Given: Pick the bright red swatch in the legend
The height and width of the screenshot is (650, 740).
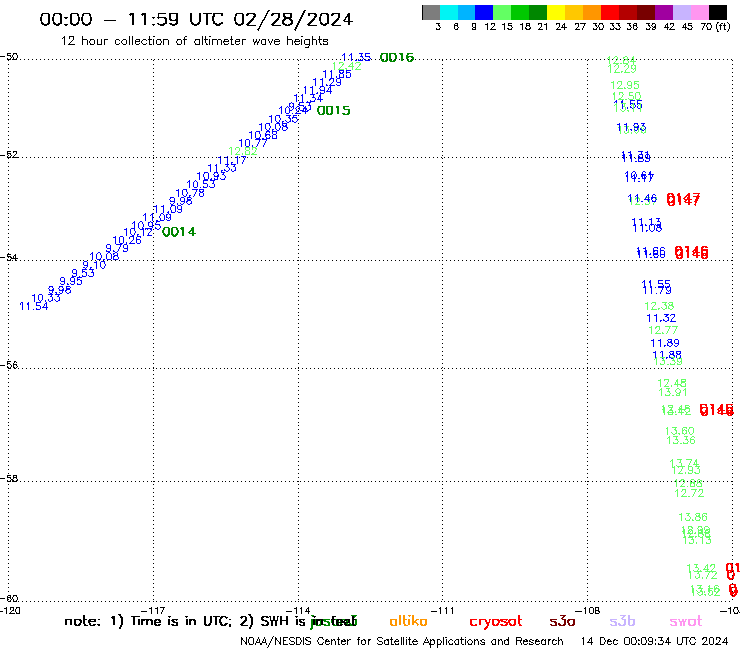Looking at the screenshot, I should click(610, 12).
